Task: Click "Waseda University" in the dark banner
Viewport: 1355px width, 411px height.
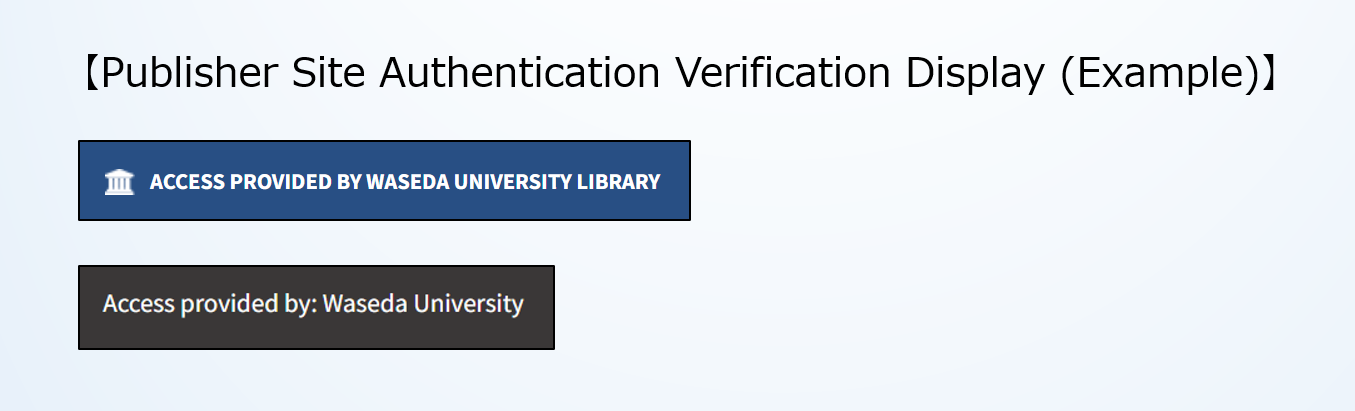Action: pyautogui.click(x=423, y=304)
